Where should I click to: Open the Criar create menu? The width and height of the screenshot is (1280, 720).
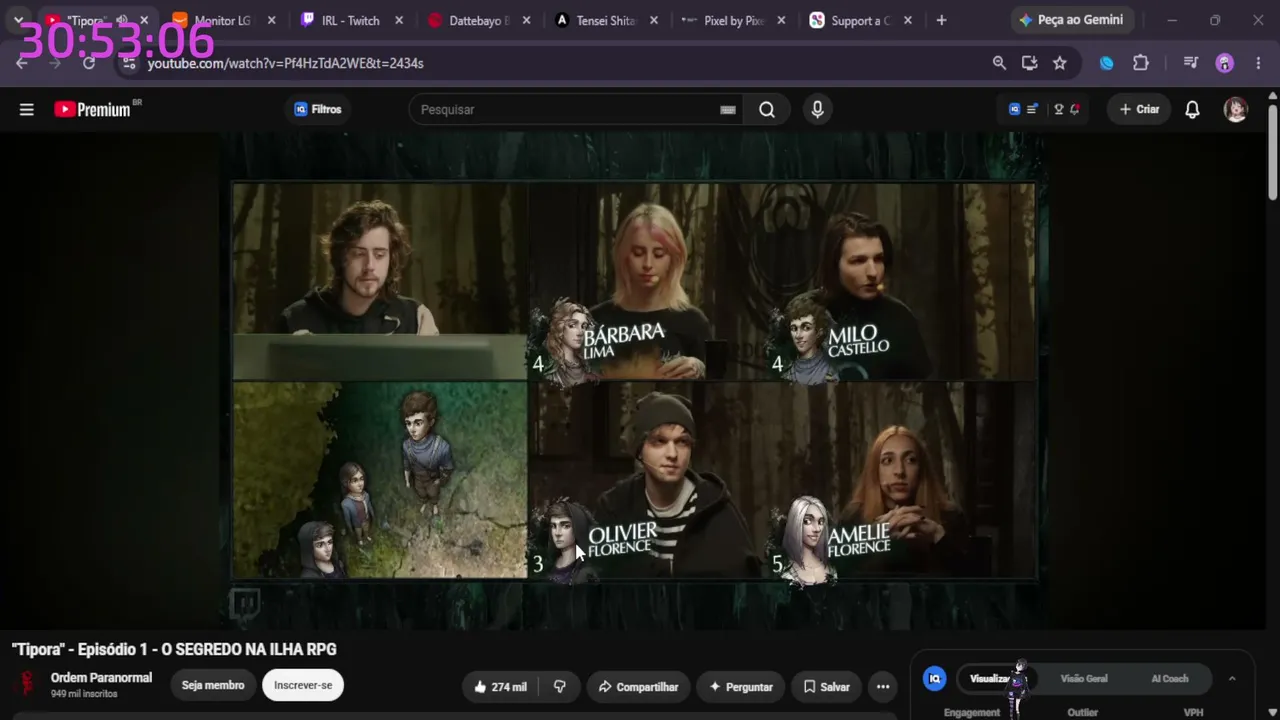[1139, 110]
